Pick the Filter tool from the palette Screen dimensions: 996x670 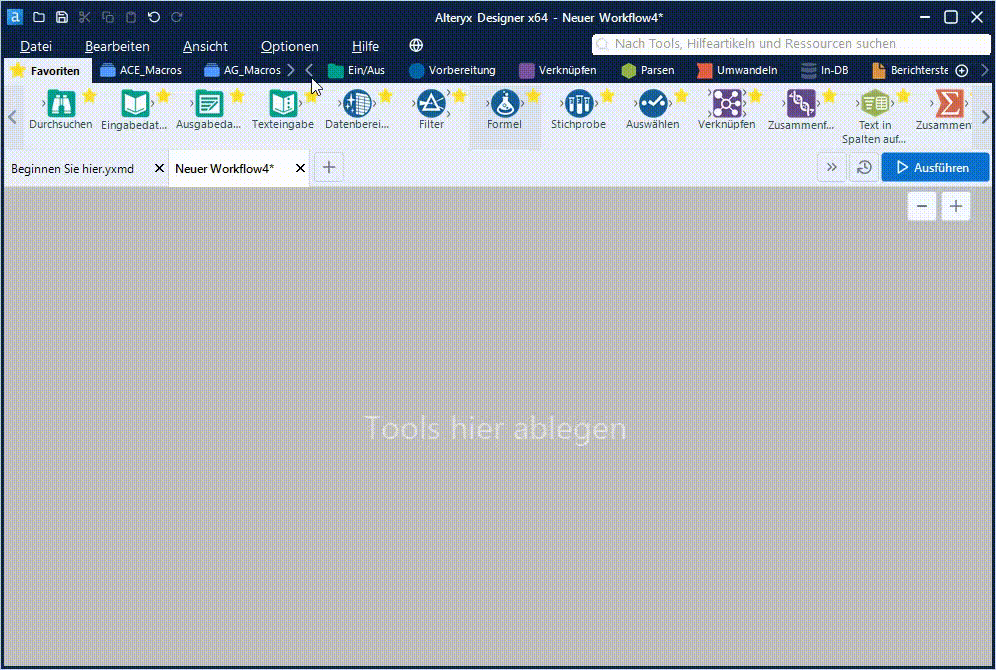[x=431, y=104]
